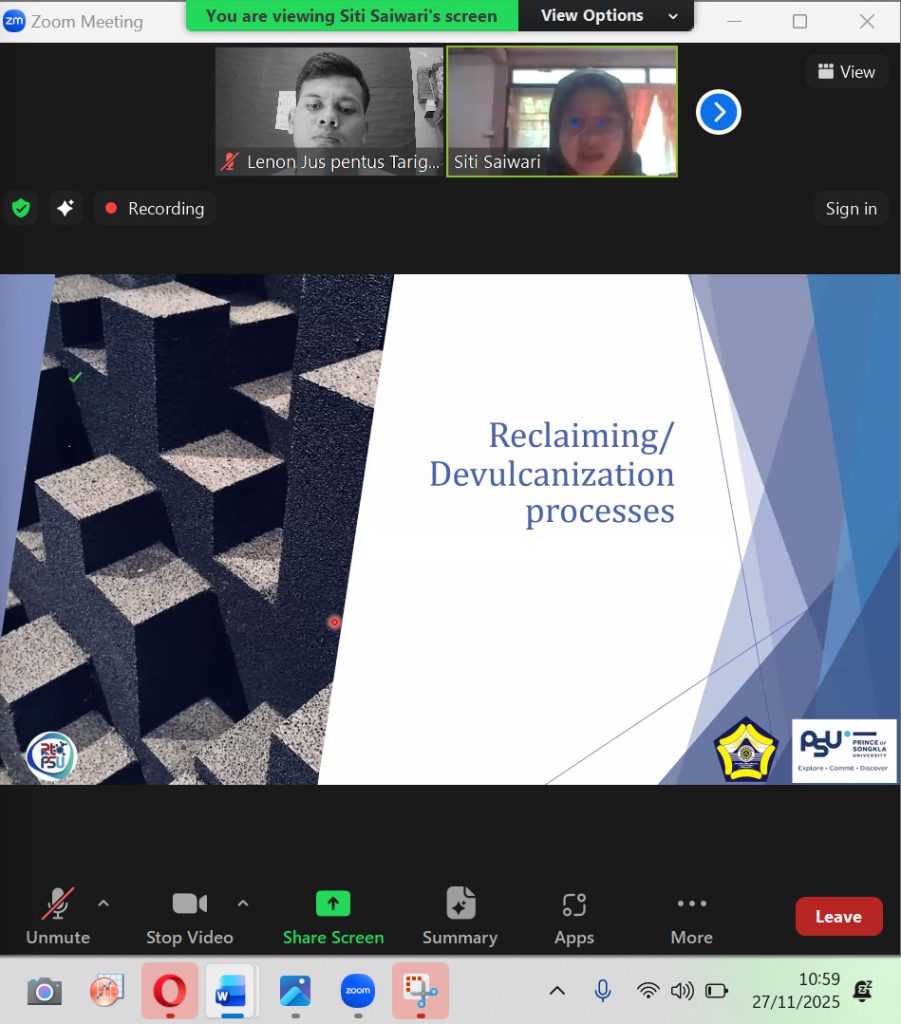Click the More options ellipsis

tap(691, 916)
